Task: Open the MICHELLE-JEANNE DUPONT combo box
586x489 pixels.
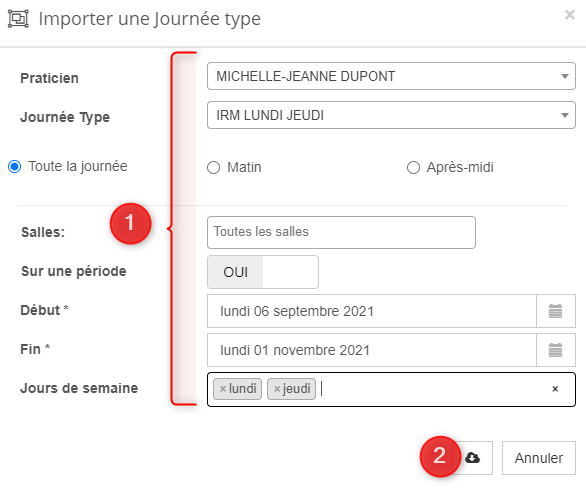Action: coord(391,76)
